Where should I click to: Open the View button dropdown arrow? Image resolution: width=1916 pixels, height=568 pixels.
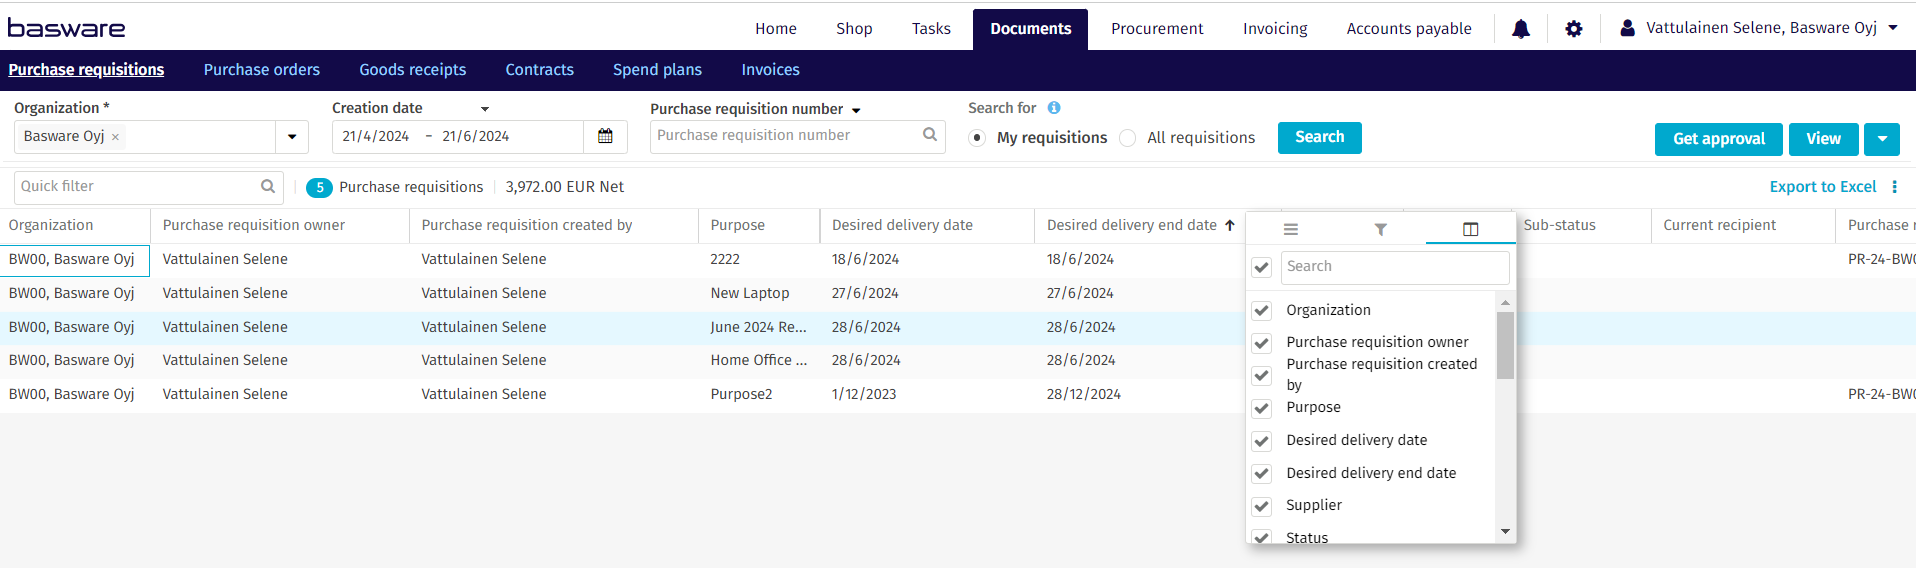click(x=1882, y=139)
